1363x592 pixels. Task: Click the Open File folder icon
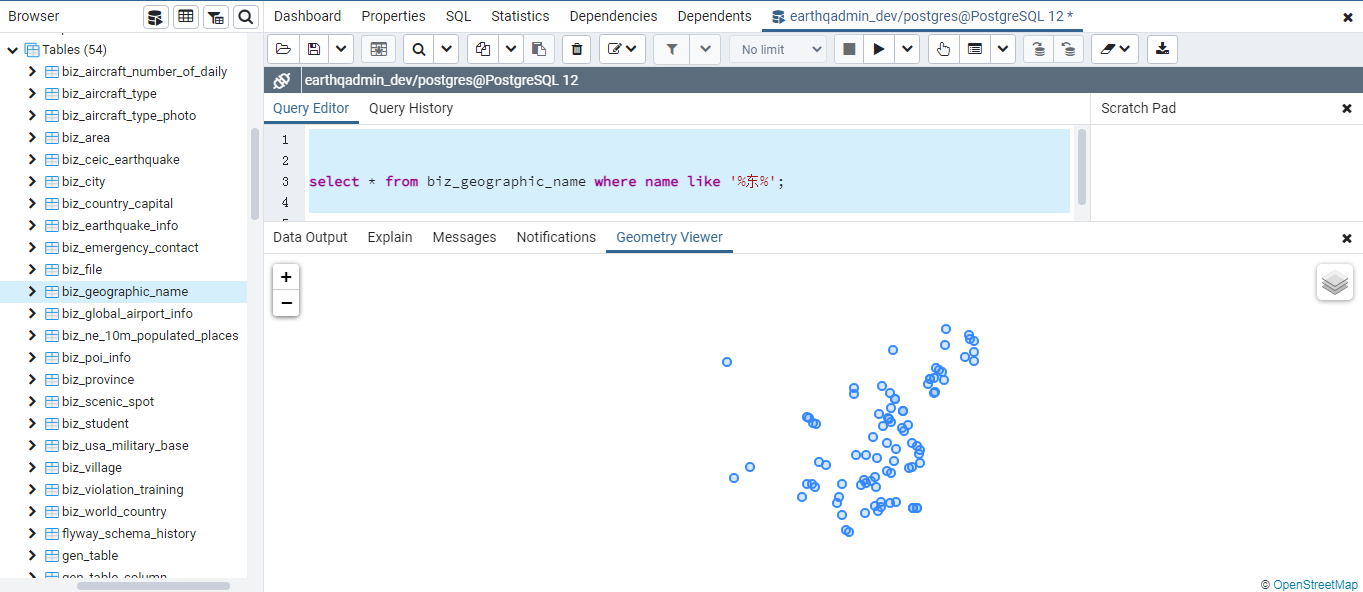(283, 49)
